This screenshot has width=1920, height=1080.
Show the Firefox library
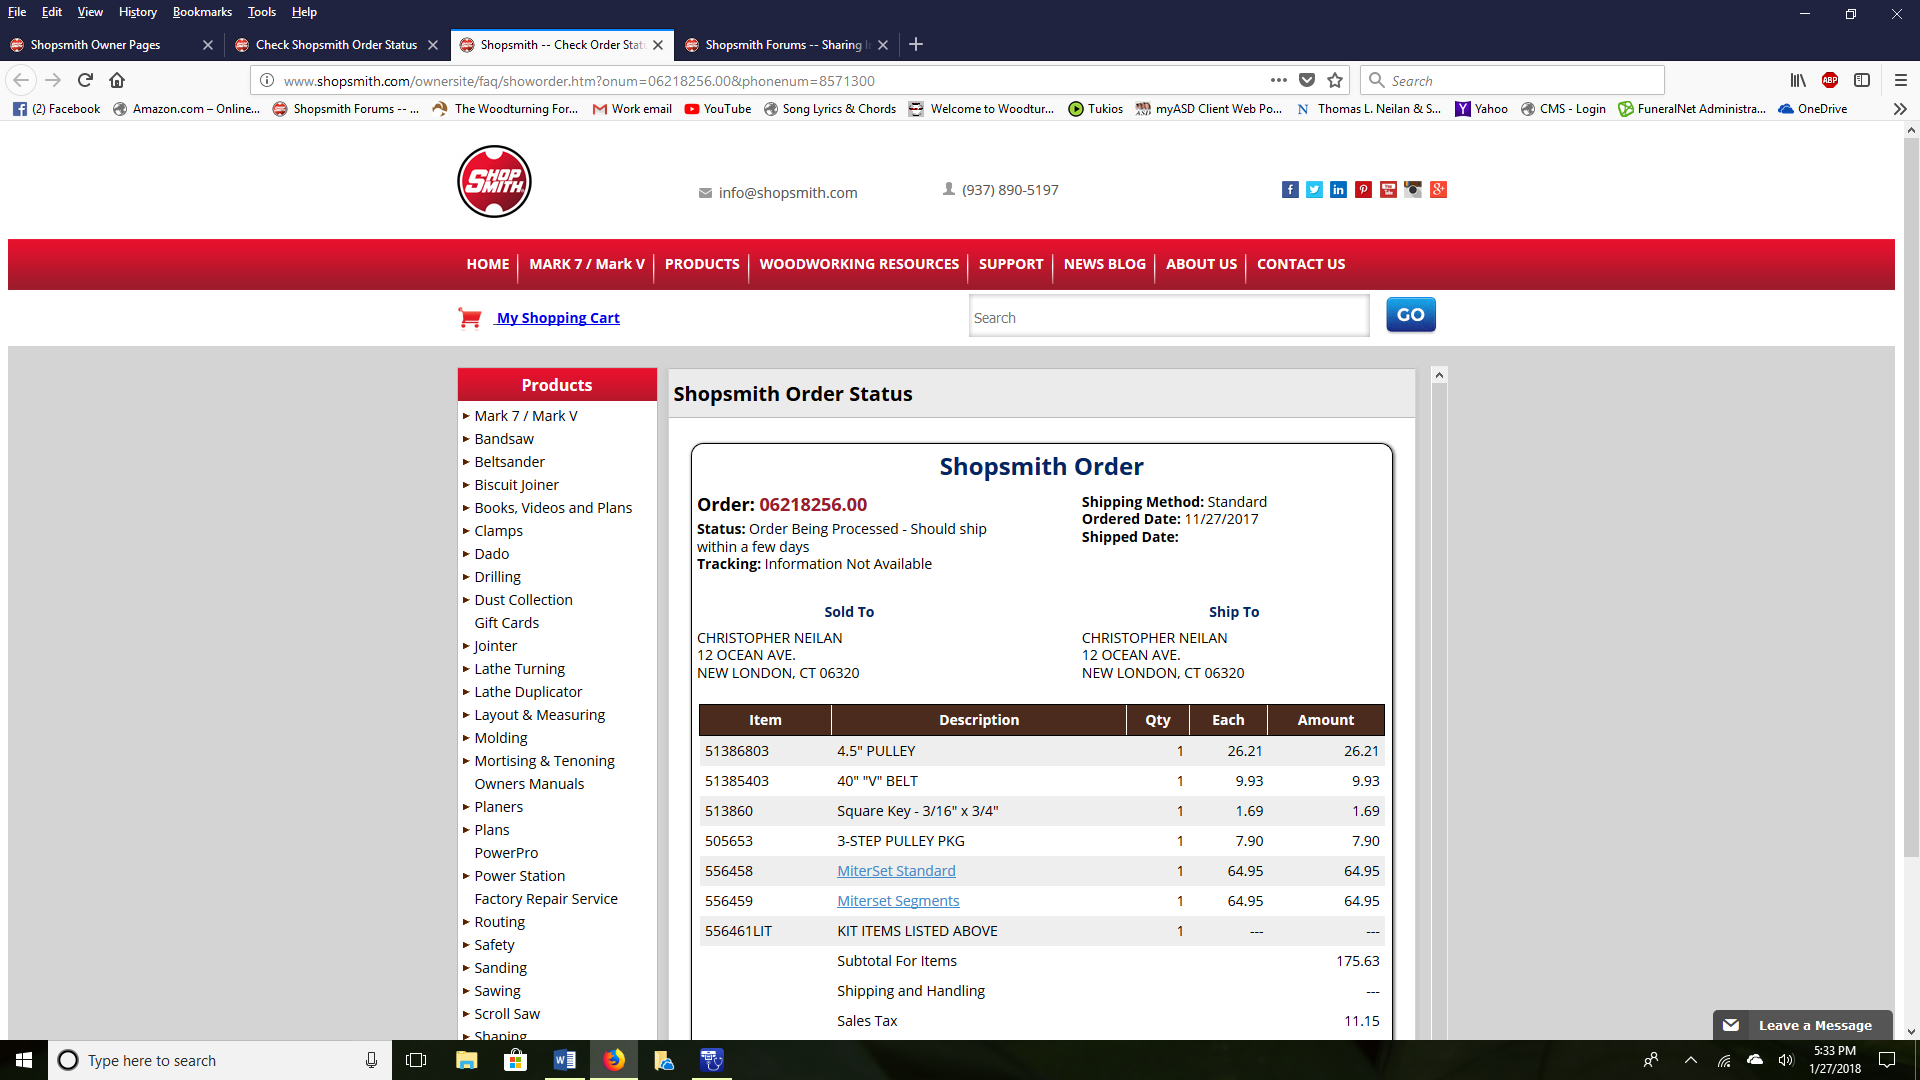1798,80
